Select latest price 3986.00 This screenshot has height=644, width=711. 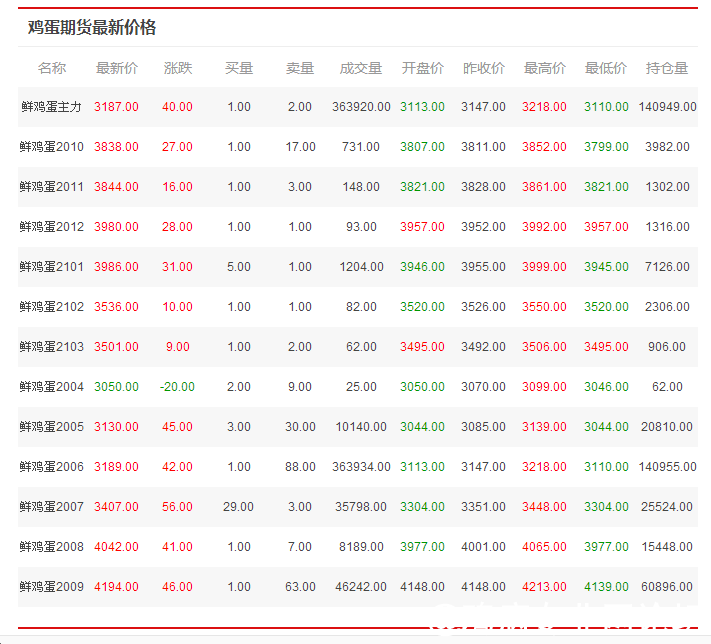tap(117, 267)
